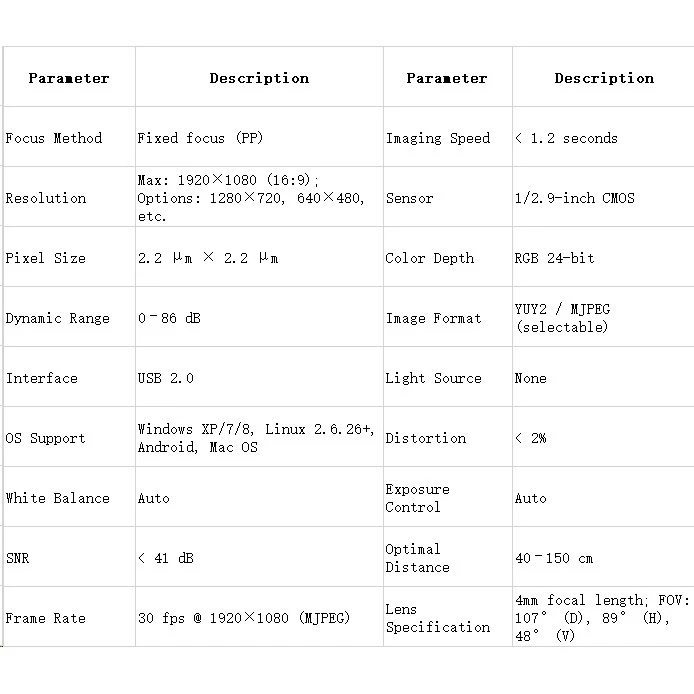
Task: Click the 0–86 dB dynamic range value
Action: [169, 318]
